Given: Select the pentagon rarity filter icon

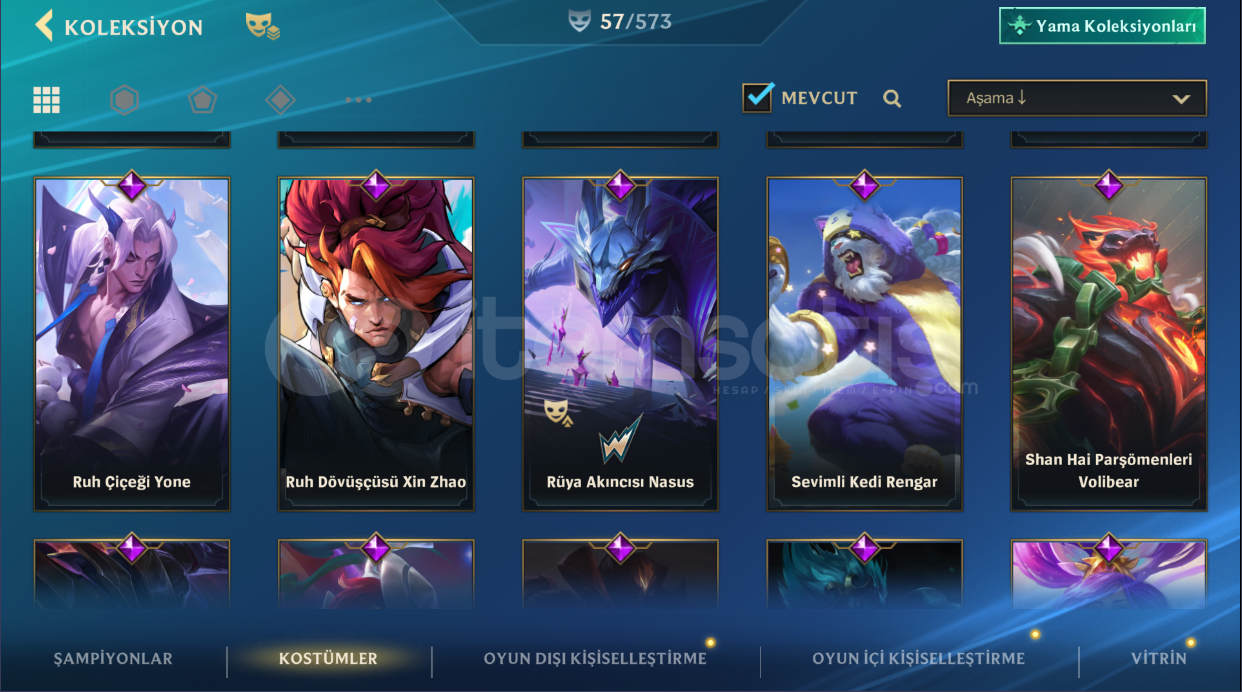Looking at the screenshot, I should coord(203,99).
